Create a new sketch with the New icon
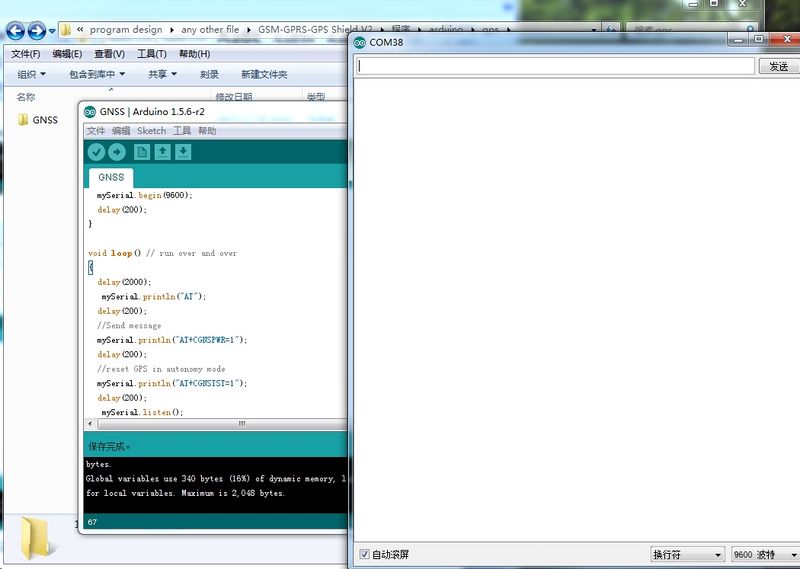 click(x=142, y=152)
